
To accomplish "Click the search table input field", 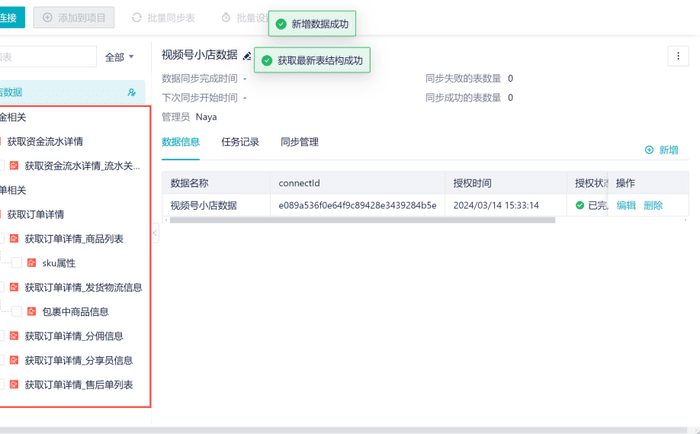I will pos(48,57).
